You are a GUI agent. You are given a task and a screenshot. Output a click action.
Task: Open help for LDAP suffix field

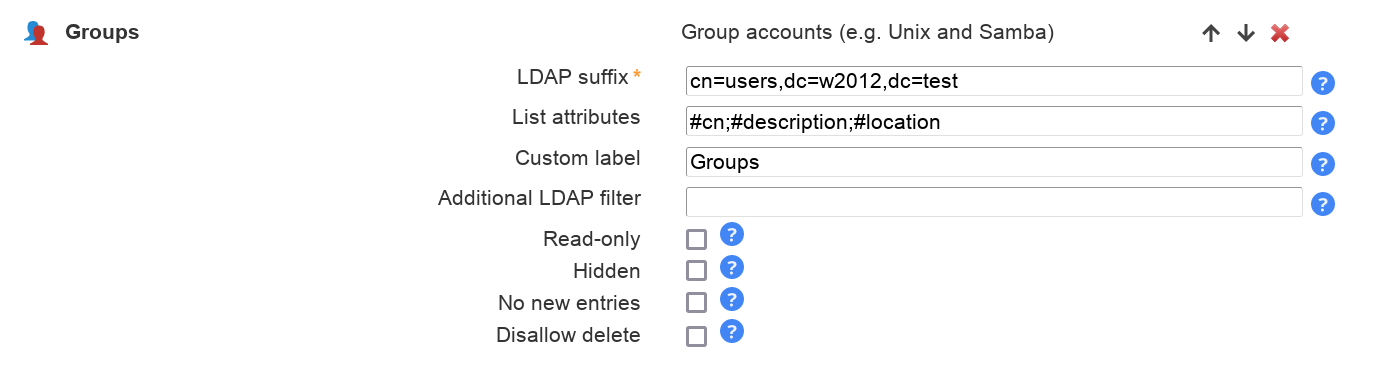point(1323,83)
